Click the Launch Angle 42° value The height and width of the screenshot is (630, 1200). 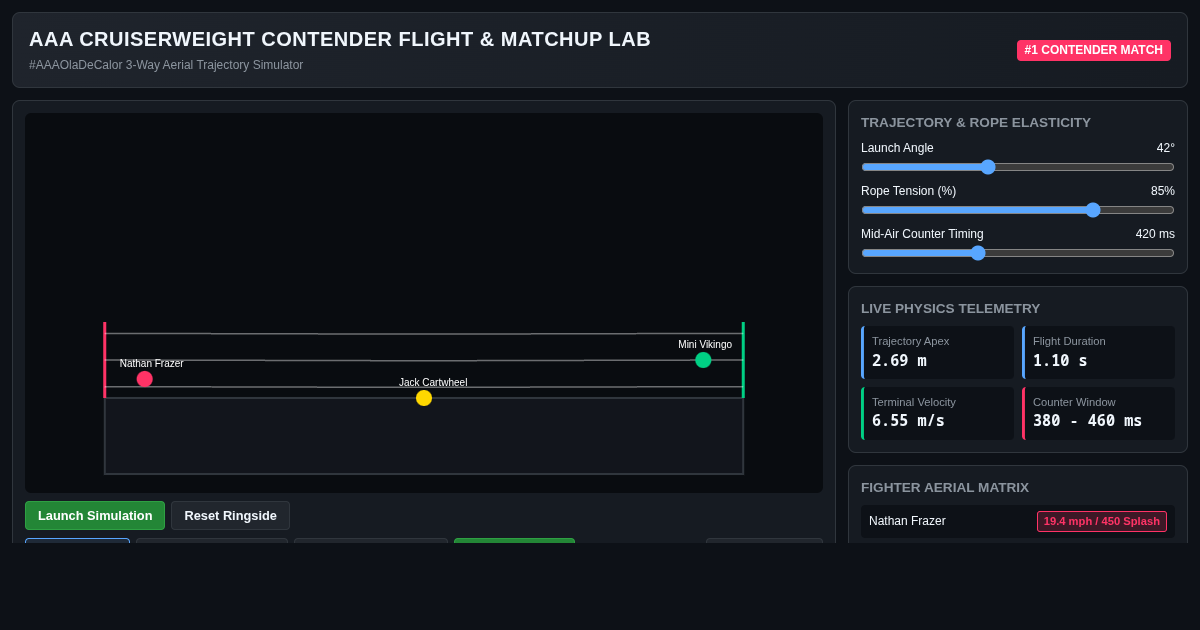tap(1166, 148)
